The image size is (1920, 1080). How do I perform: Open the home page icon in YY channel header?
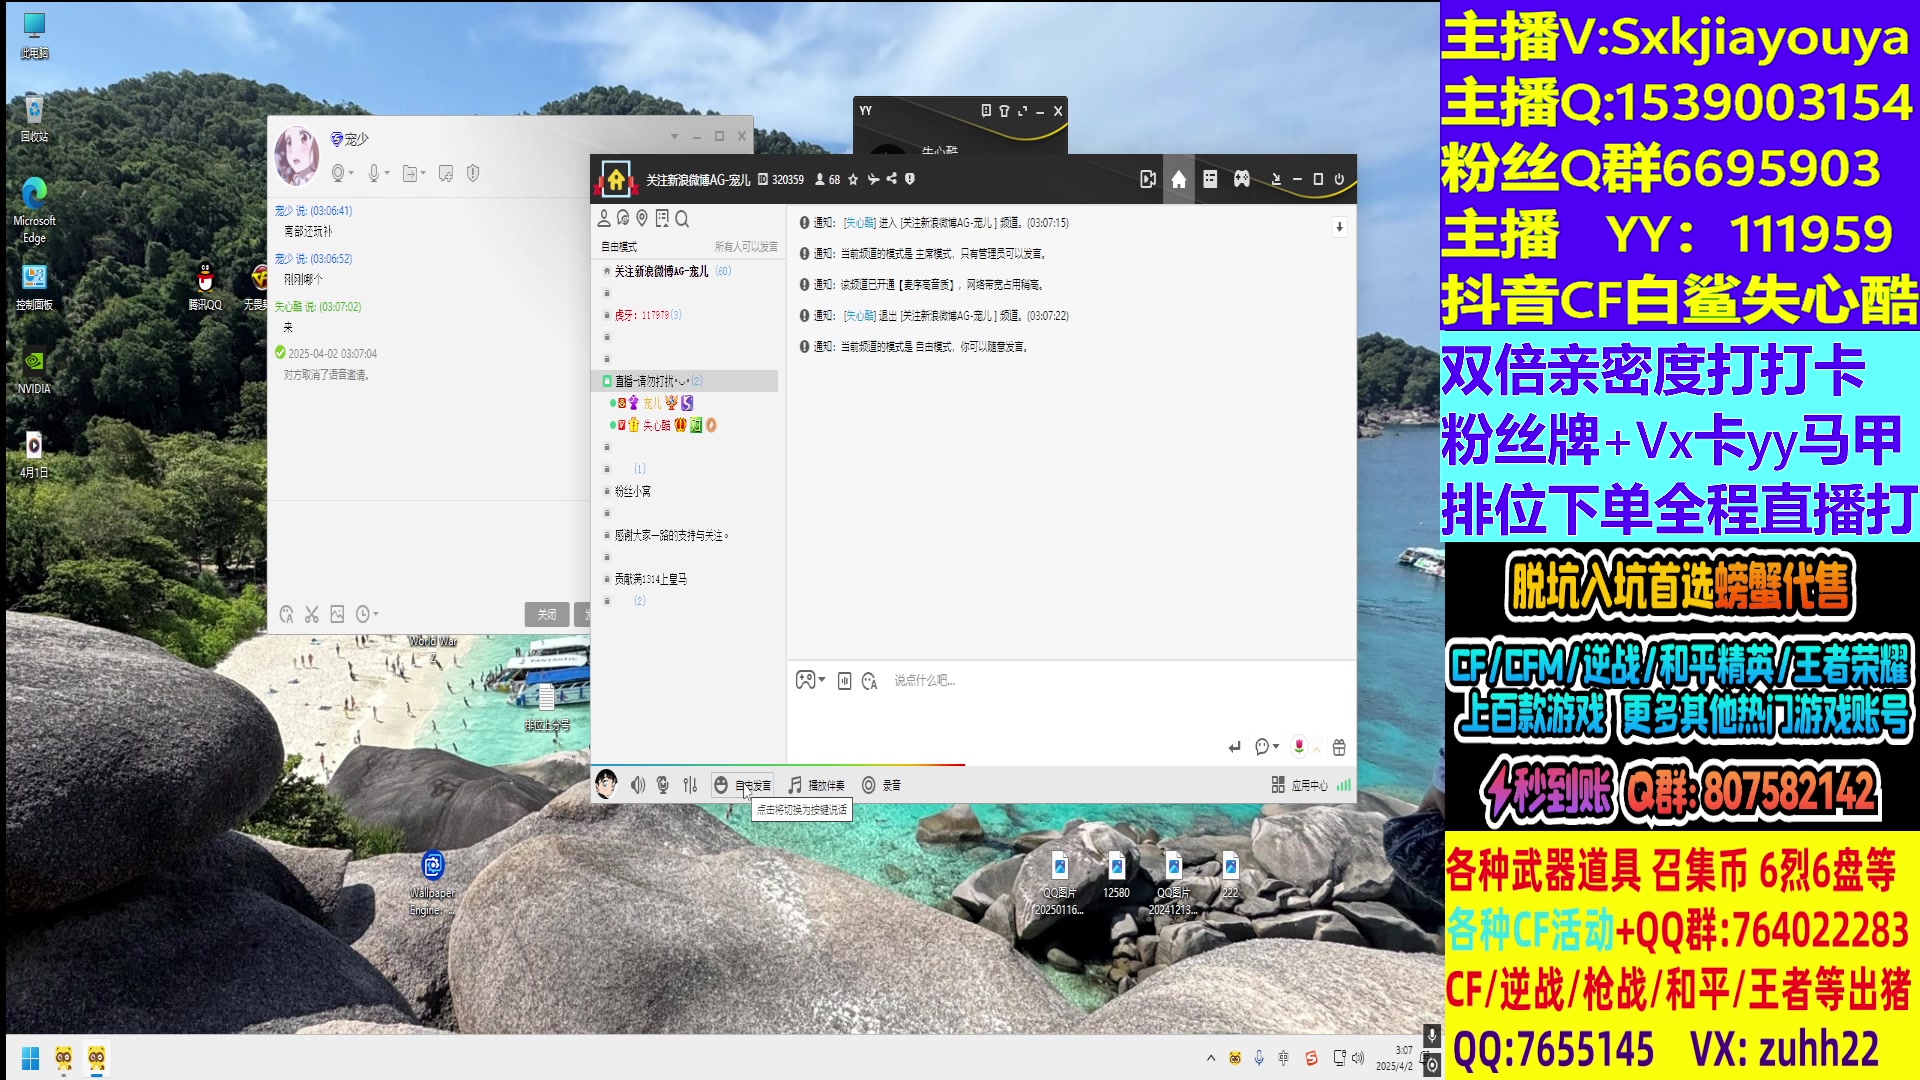(1179, 179)
